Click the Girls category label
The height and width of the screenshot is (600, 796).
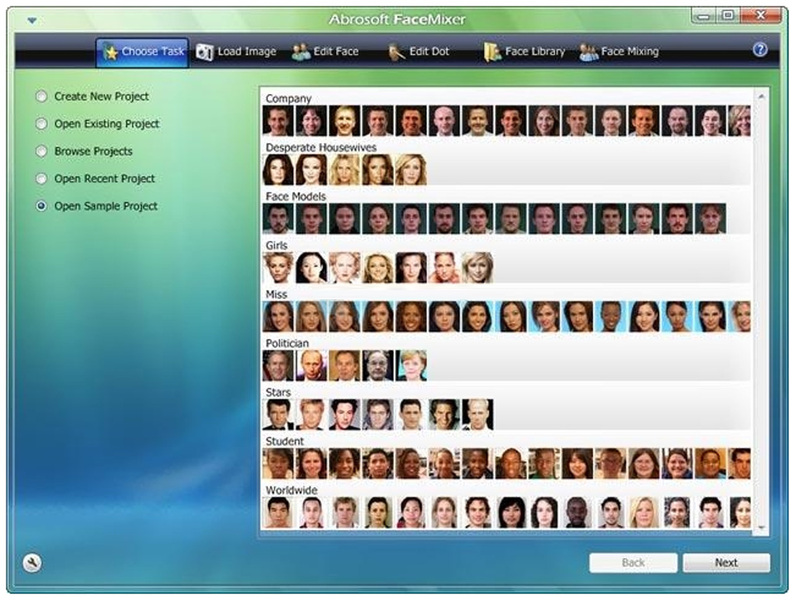point(276,246)
